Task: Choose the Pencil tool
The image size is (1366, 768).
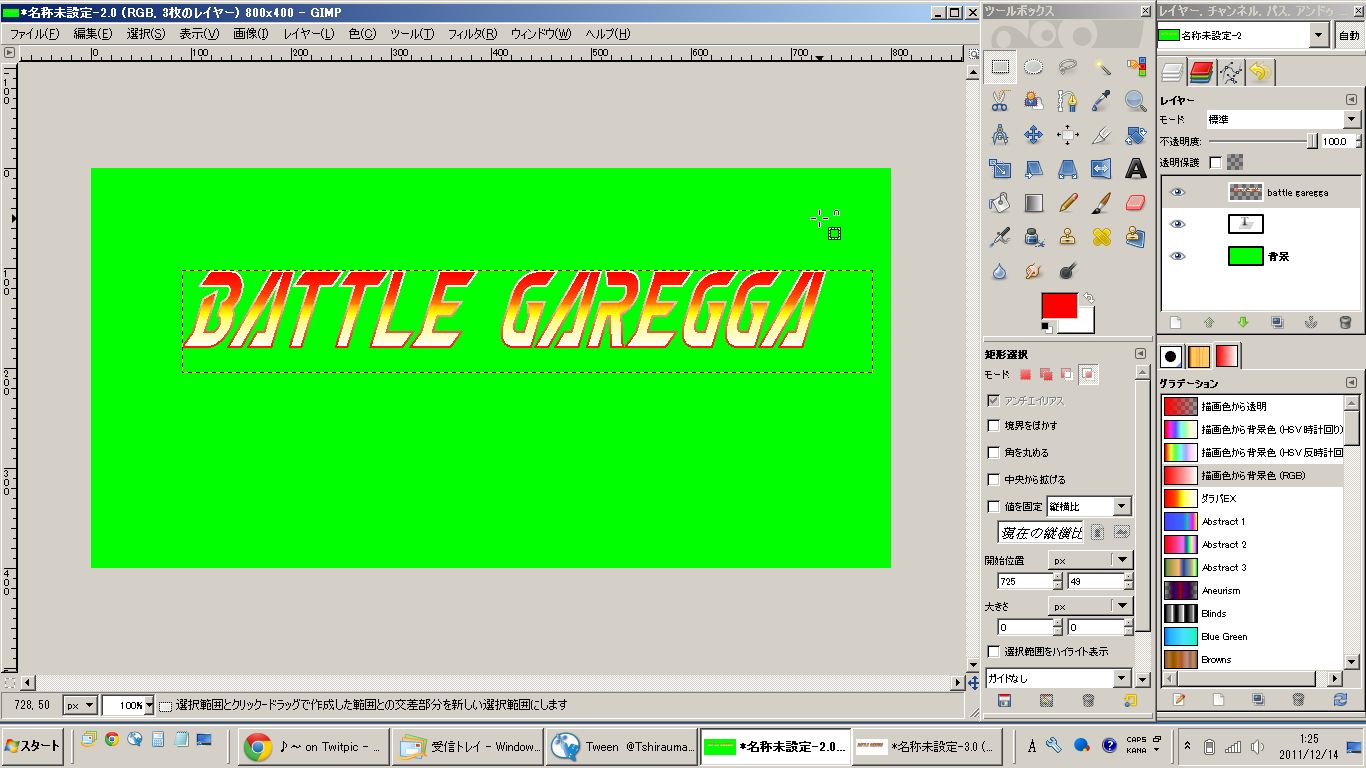Action: (1068, 203)
